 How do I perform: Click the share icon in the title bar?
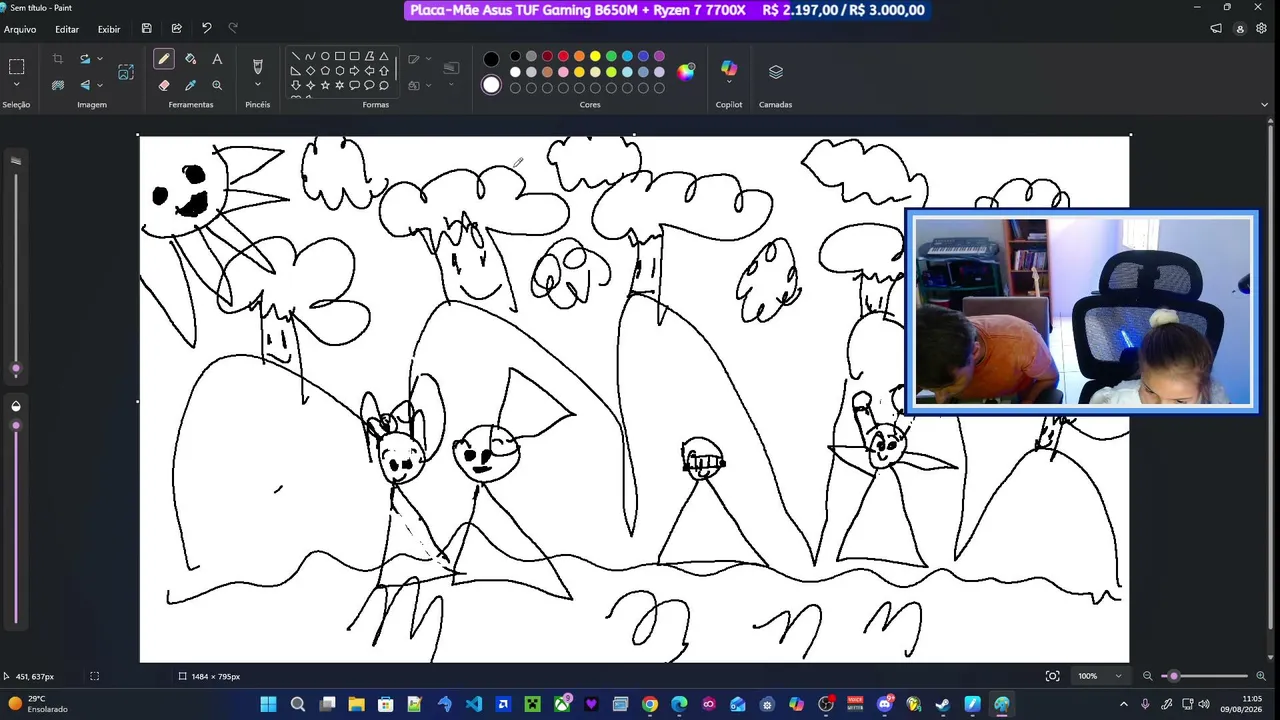coord(177,29)
